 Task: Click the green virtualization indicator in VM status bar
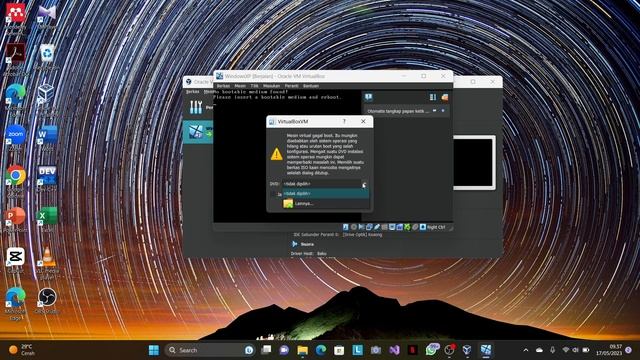407,227
